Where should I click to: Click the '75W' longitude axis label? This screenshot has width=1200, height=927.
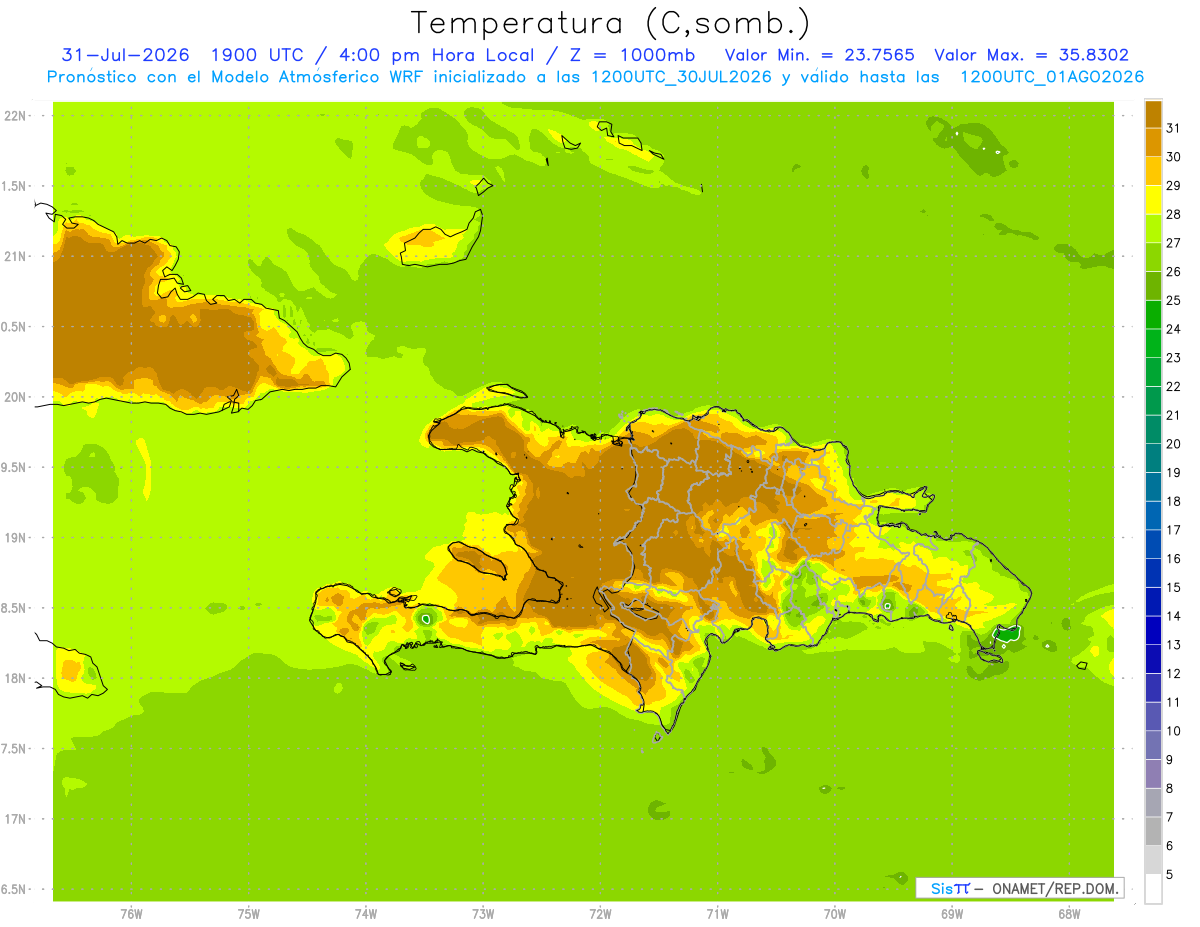[x=249, y=914]
